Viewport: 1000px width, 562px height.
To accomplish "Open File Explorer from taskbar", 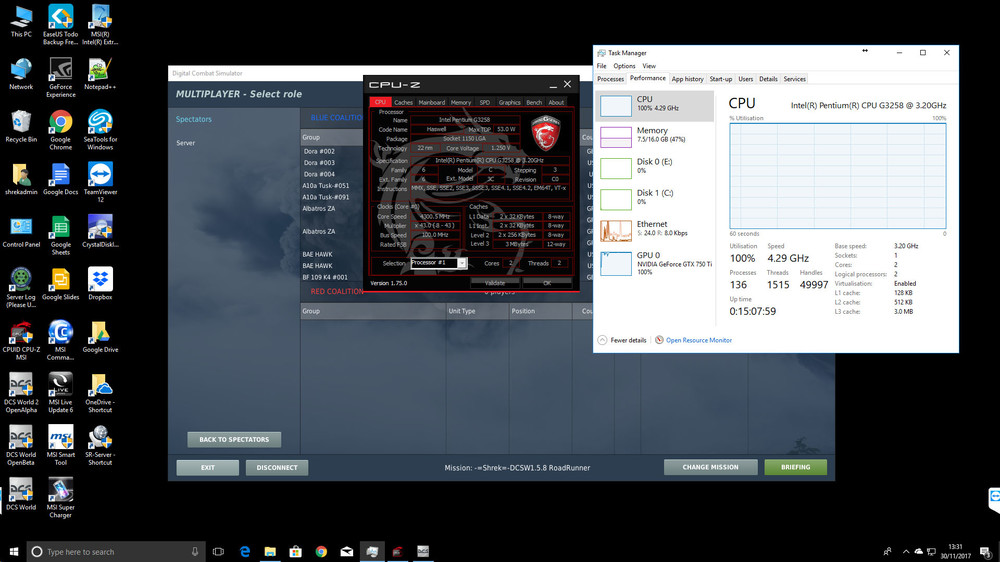I will click(270, 551).
